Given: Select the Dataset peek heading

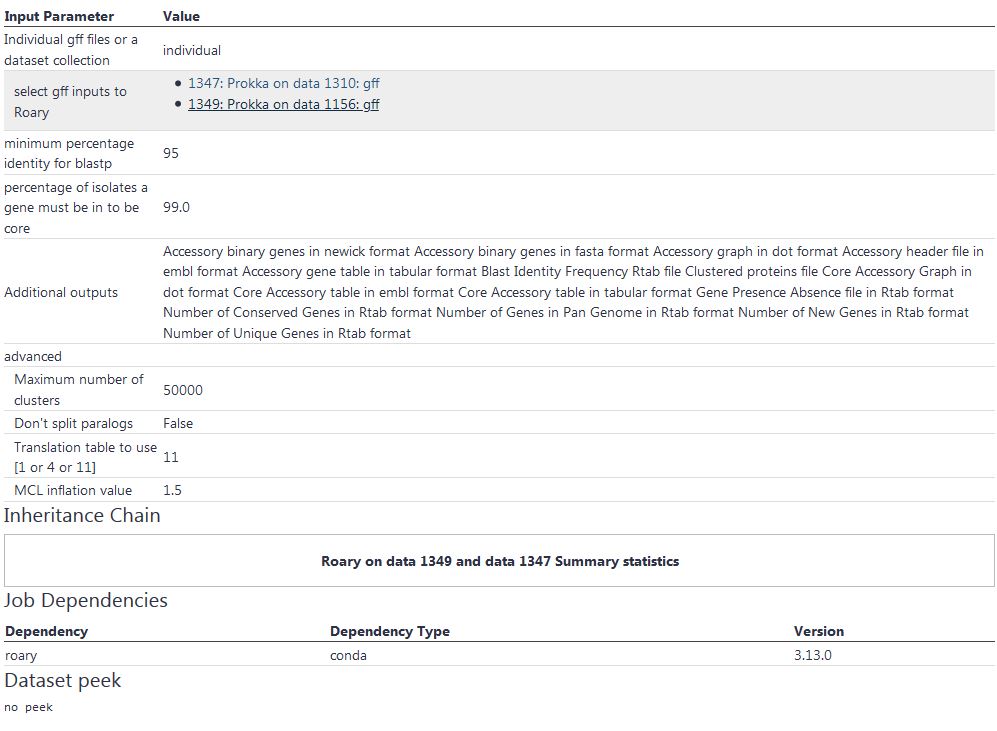Looking at the screenshot, I should tap(62, 680).
